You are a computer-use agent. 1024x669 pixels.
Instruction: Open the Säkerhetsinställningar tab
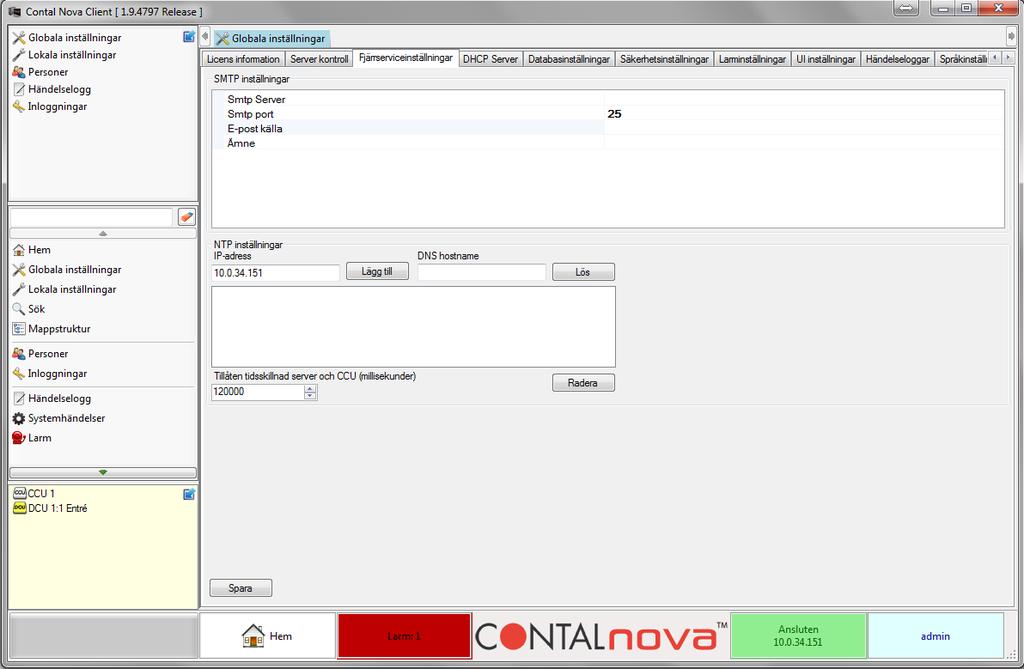664,59
